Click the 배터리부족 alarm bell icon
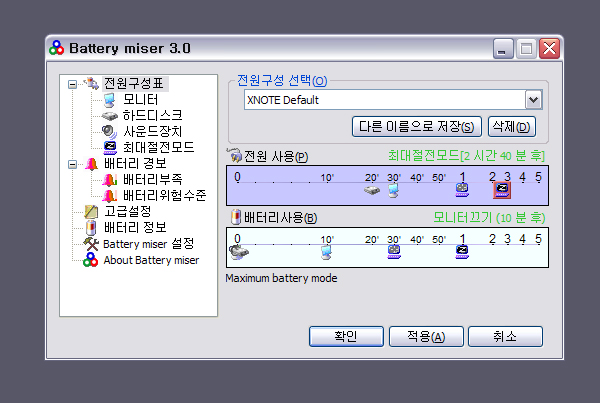The width and height of the screenshot is (600, 403). 109,180
